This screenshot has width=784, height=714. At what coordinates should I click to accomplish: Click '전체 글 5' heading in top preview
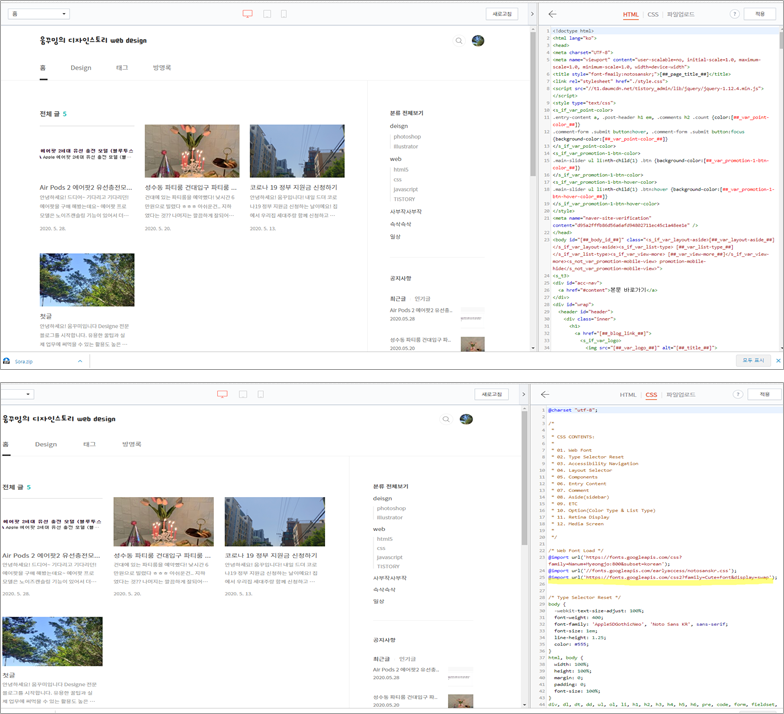point(53,114)
